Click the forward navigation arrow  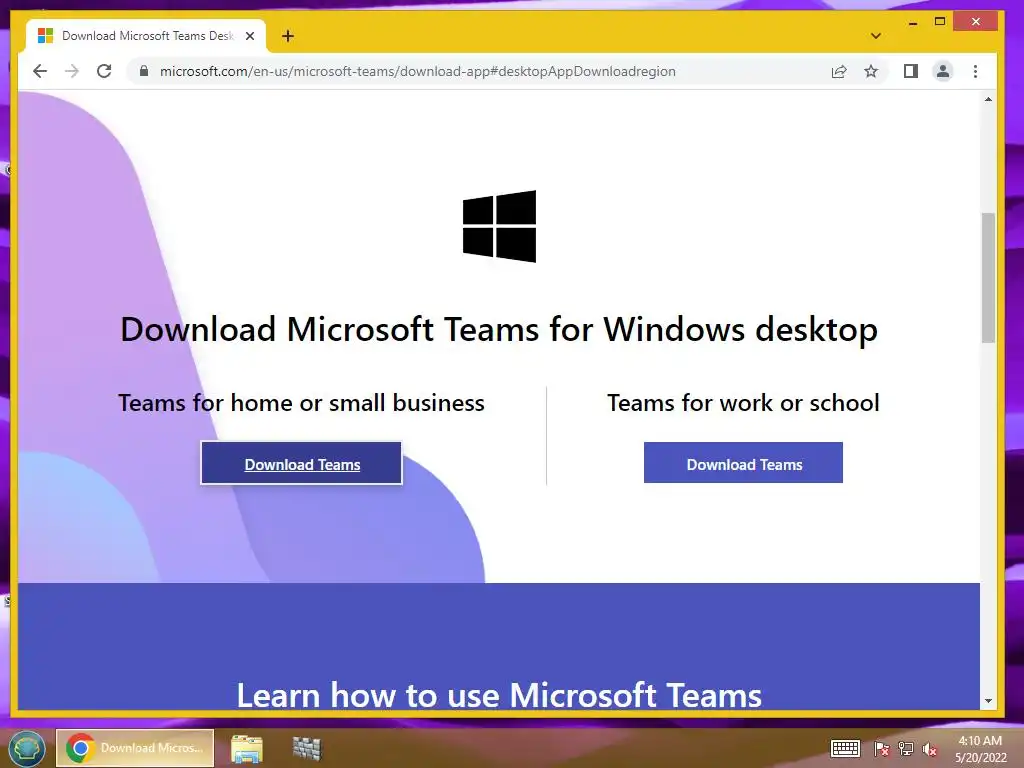coord(72,71)
